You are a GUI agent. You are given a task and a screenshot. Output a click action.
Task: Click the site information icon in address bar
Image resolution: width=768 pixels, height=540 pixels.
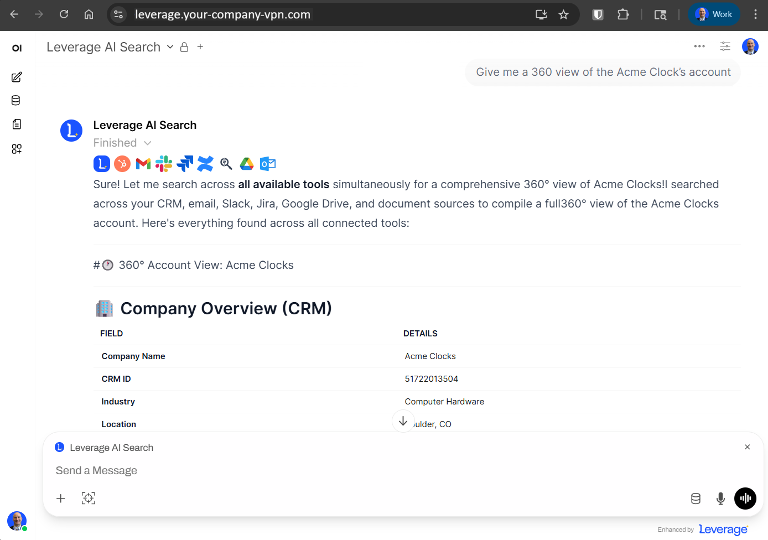coord(119,14)
